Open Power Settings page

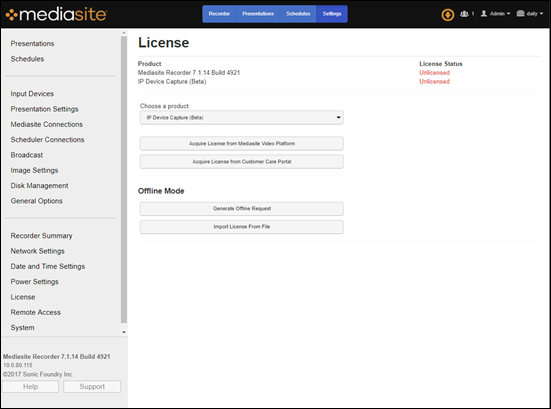[x=34, y=282]
